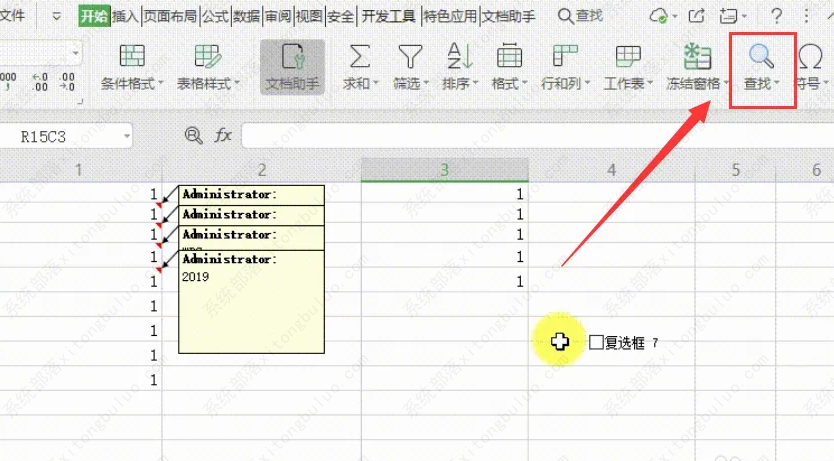This screenshot has width=834, height=461.
Task: Click the Filter (筛选) funnel icon
Action: pos(409,56)
